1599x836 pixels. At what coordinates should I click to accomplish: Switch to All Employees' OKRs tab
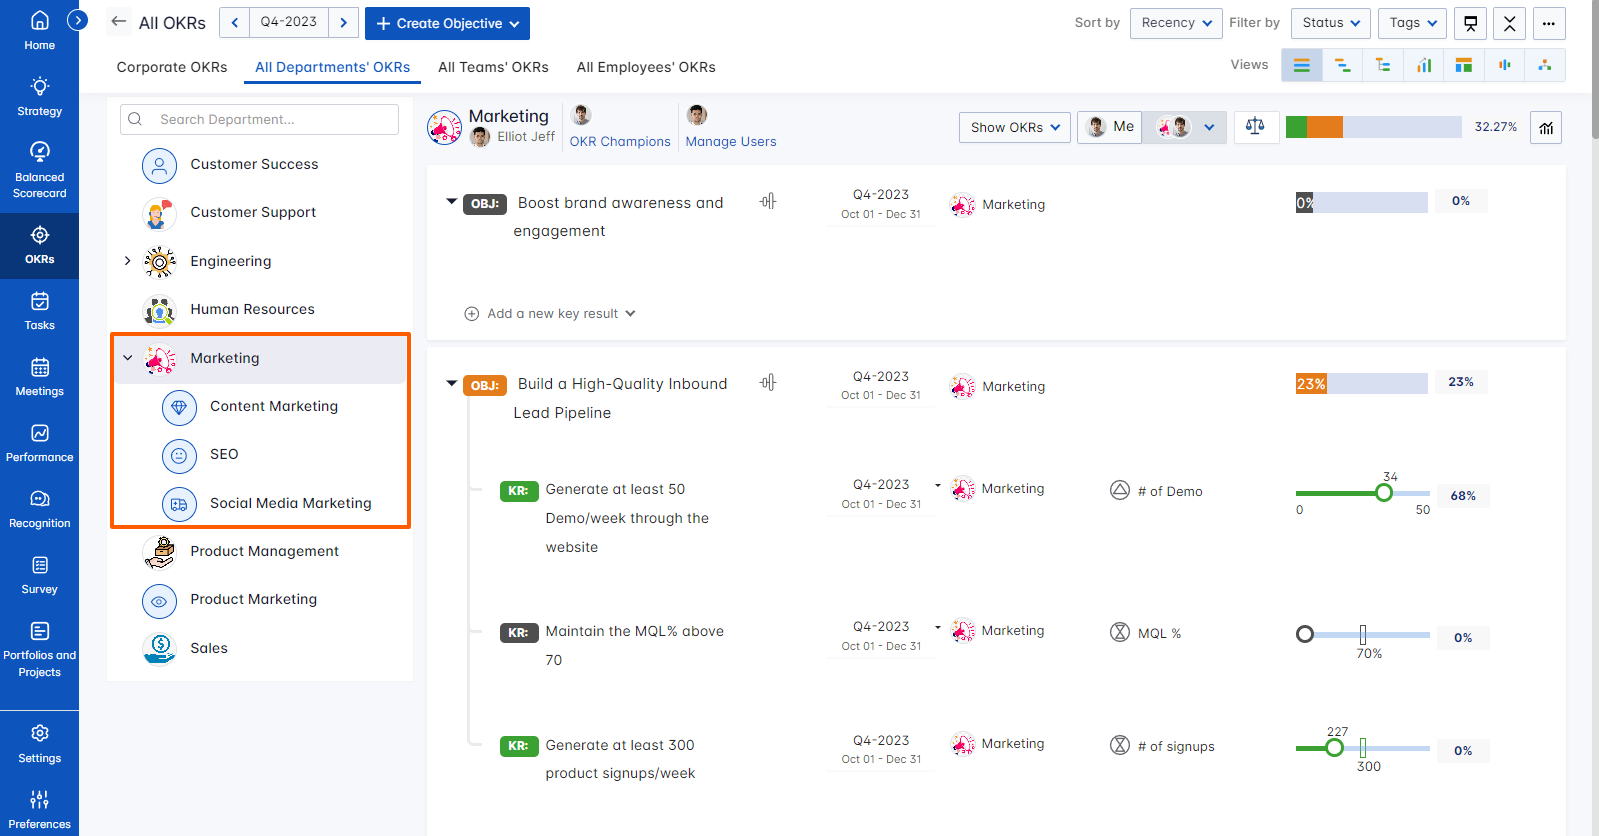point(646,67)
